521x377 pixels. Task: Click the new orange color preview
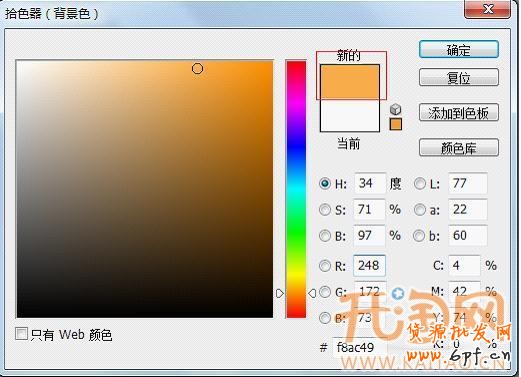[x=350, y=82]
